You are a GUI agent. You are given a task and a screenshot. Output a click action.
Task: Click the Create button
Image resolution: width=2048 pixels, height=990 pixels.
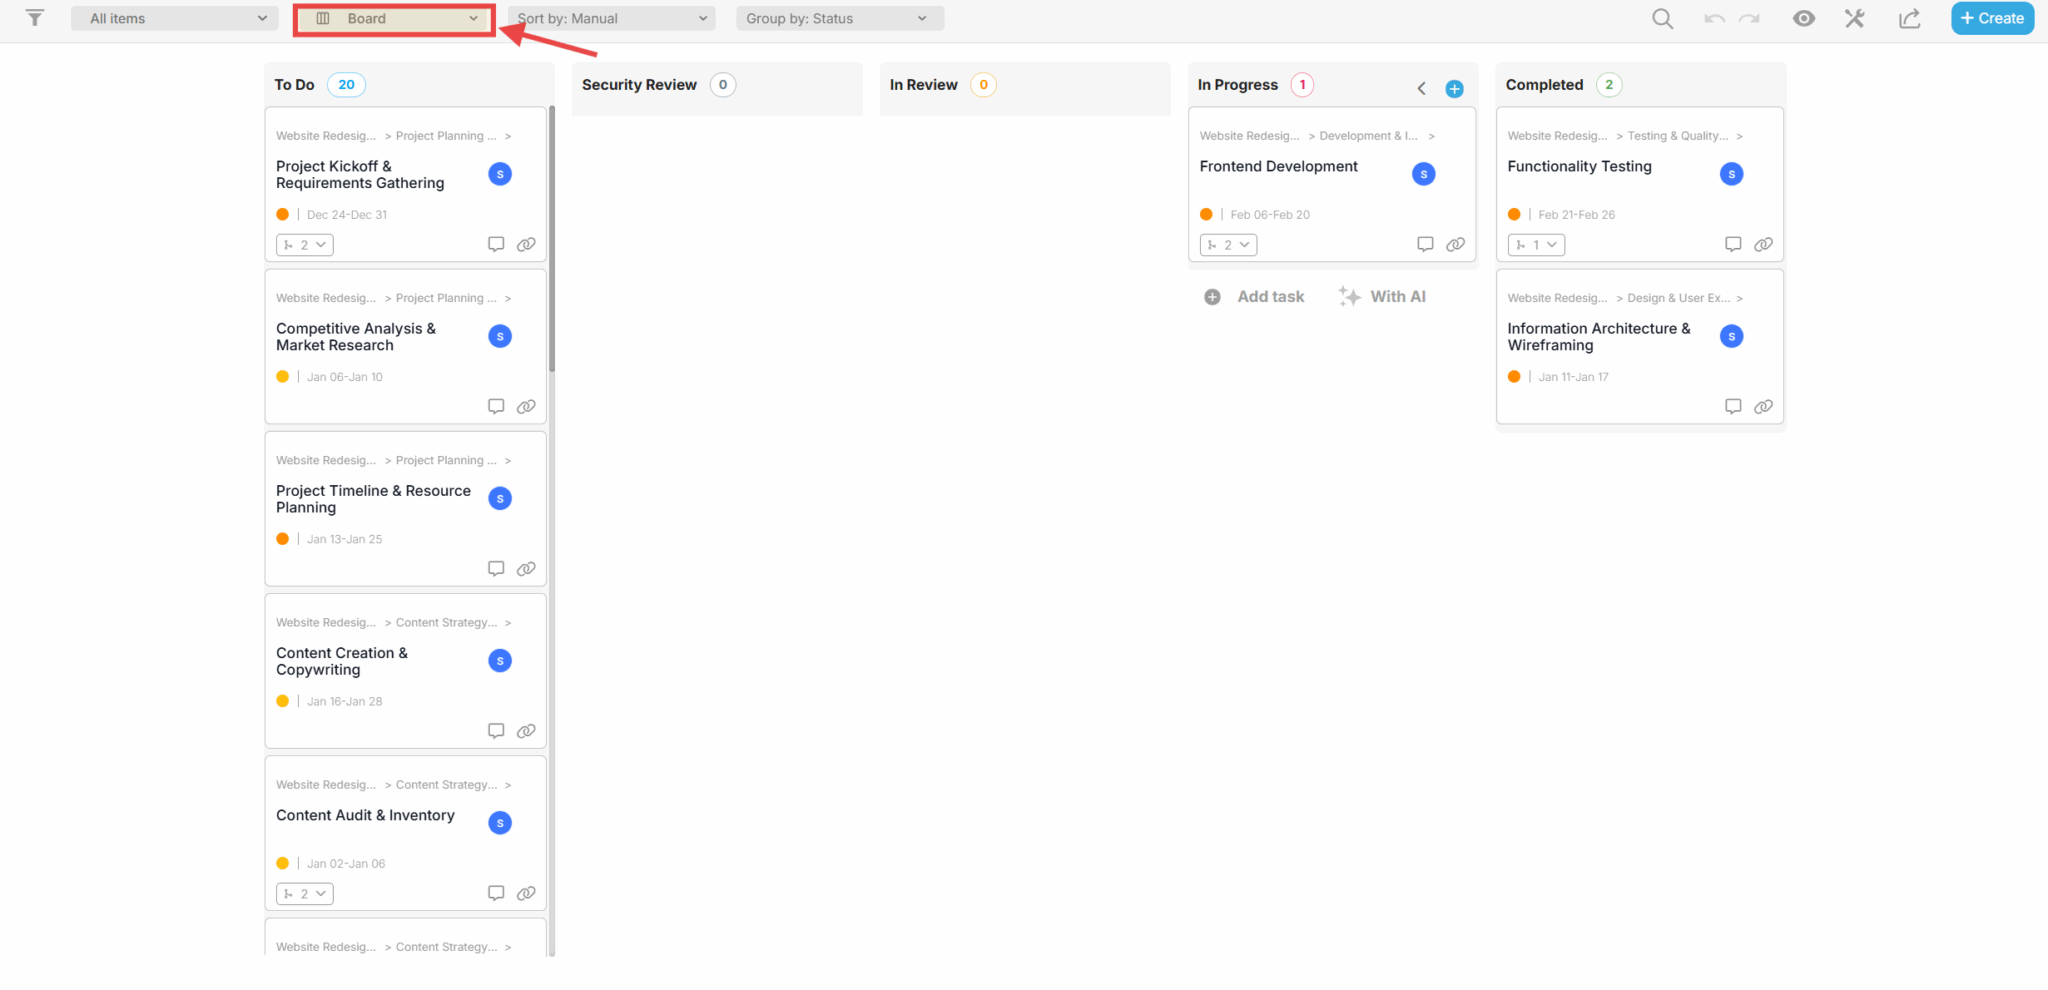1991,18
